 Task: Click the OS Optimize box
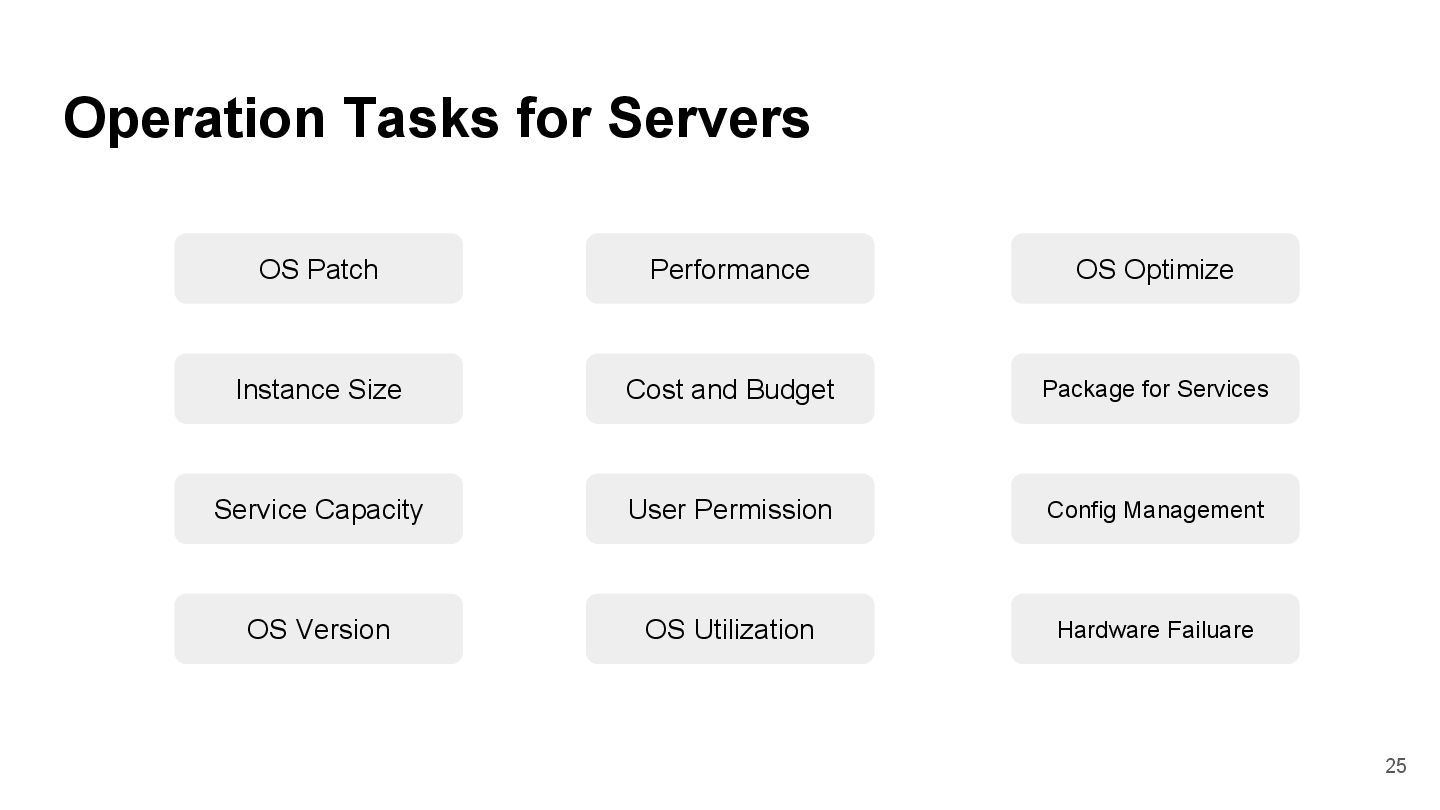click(x=1154, y=269)
